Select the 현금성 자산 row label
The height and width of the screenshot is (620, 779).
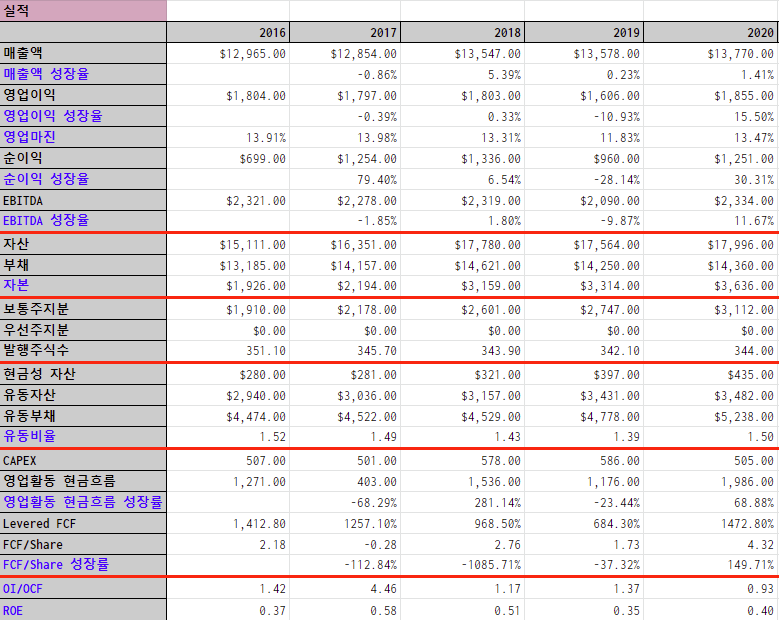coord(83,374)
